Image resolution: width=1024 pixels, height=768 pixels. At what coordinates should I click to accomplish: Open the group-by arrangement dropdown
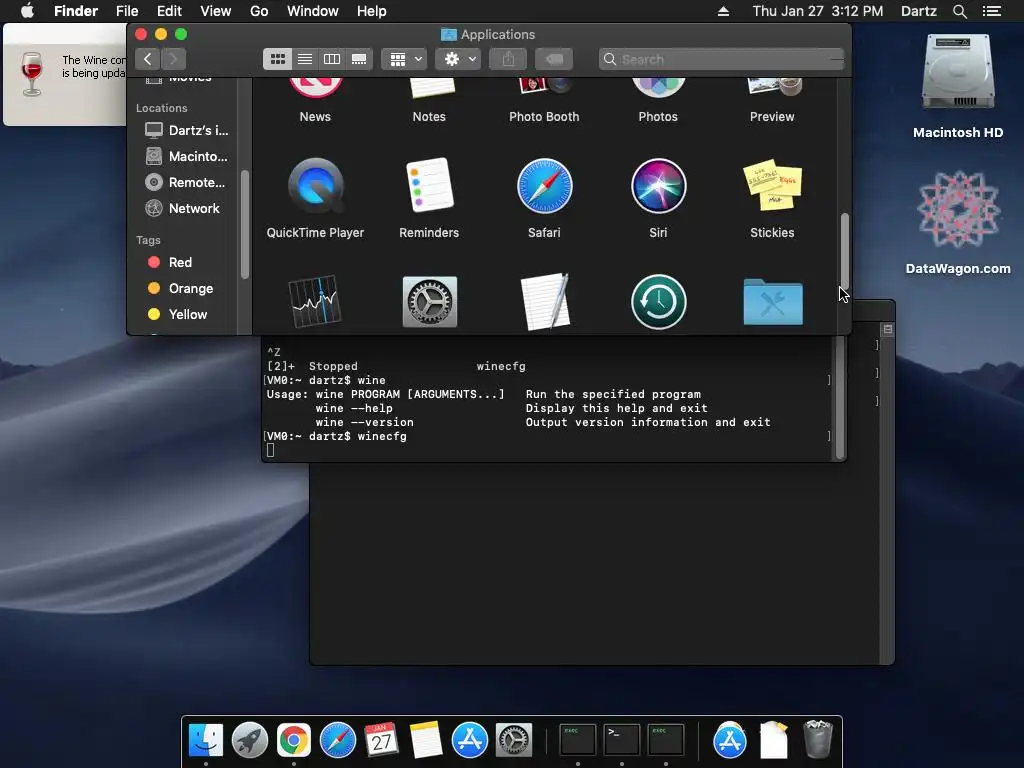(404, 59)
